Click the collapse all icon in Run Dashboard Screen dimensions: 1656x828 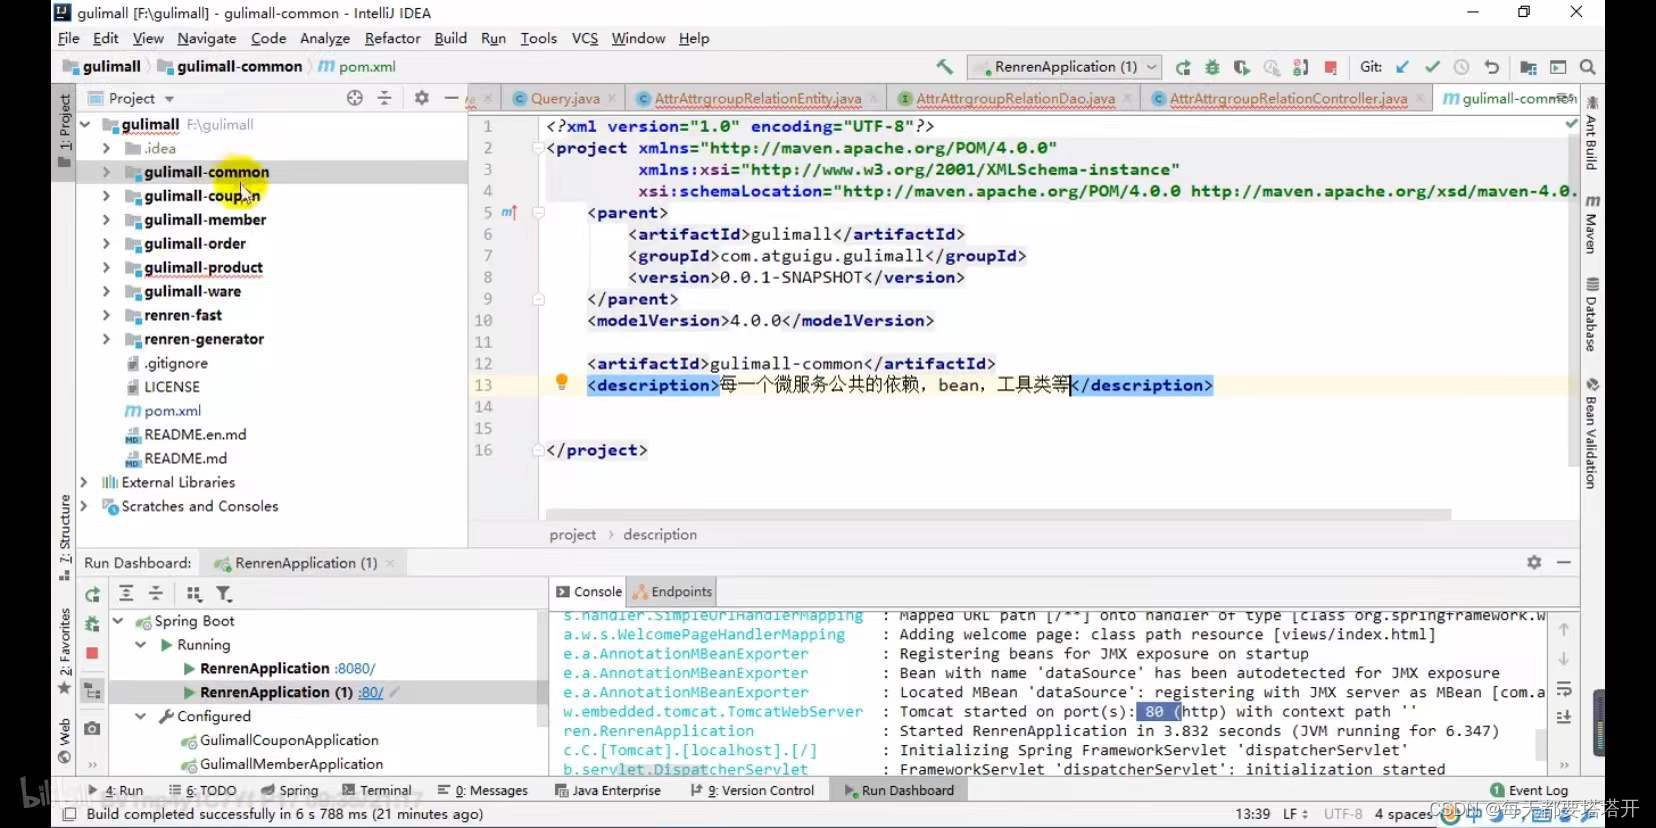156,594
